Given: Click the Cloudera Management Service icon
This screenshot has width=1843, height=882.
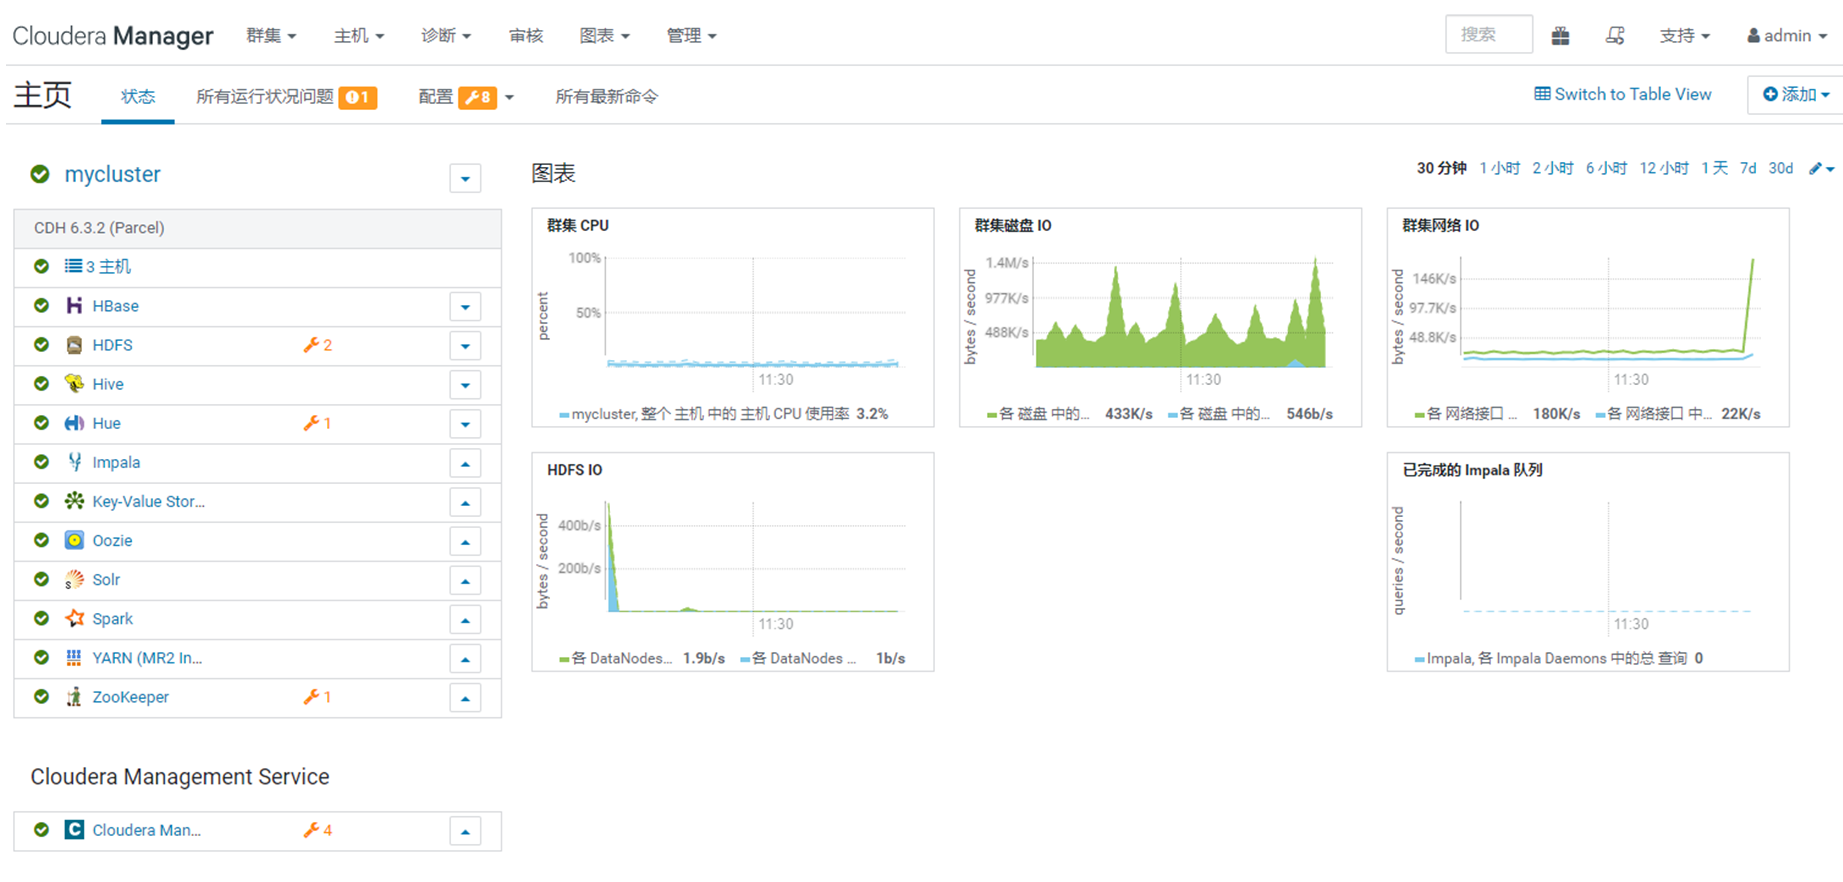Looking at the screenshot, I should (x=74, y=830).
